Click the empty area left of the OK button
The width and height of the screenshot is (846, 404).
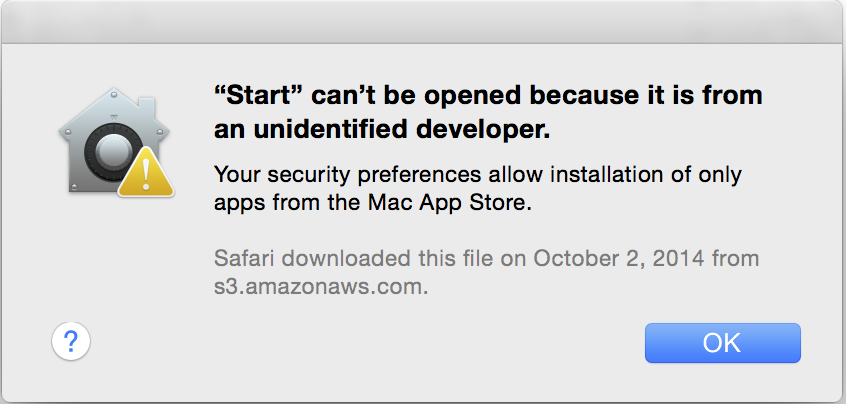point(367,343)
